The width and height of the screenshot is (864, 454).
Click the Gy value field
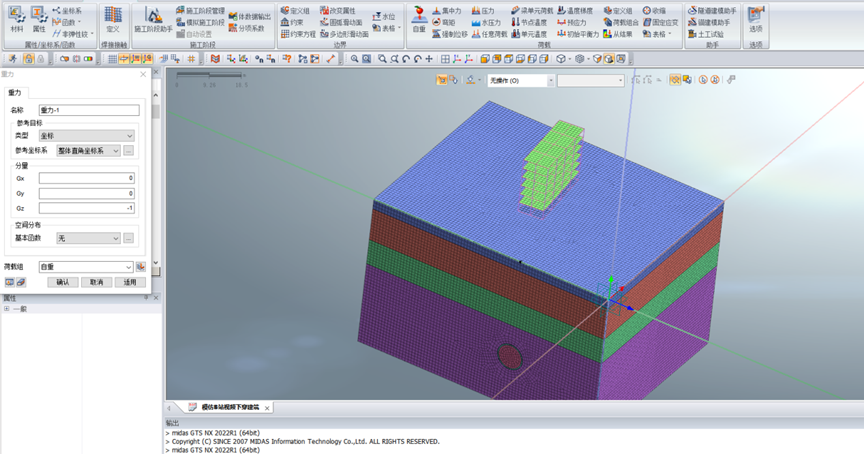click(87, 193)
